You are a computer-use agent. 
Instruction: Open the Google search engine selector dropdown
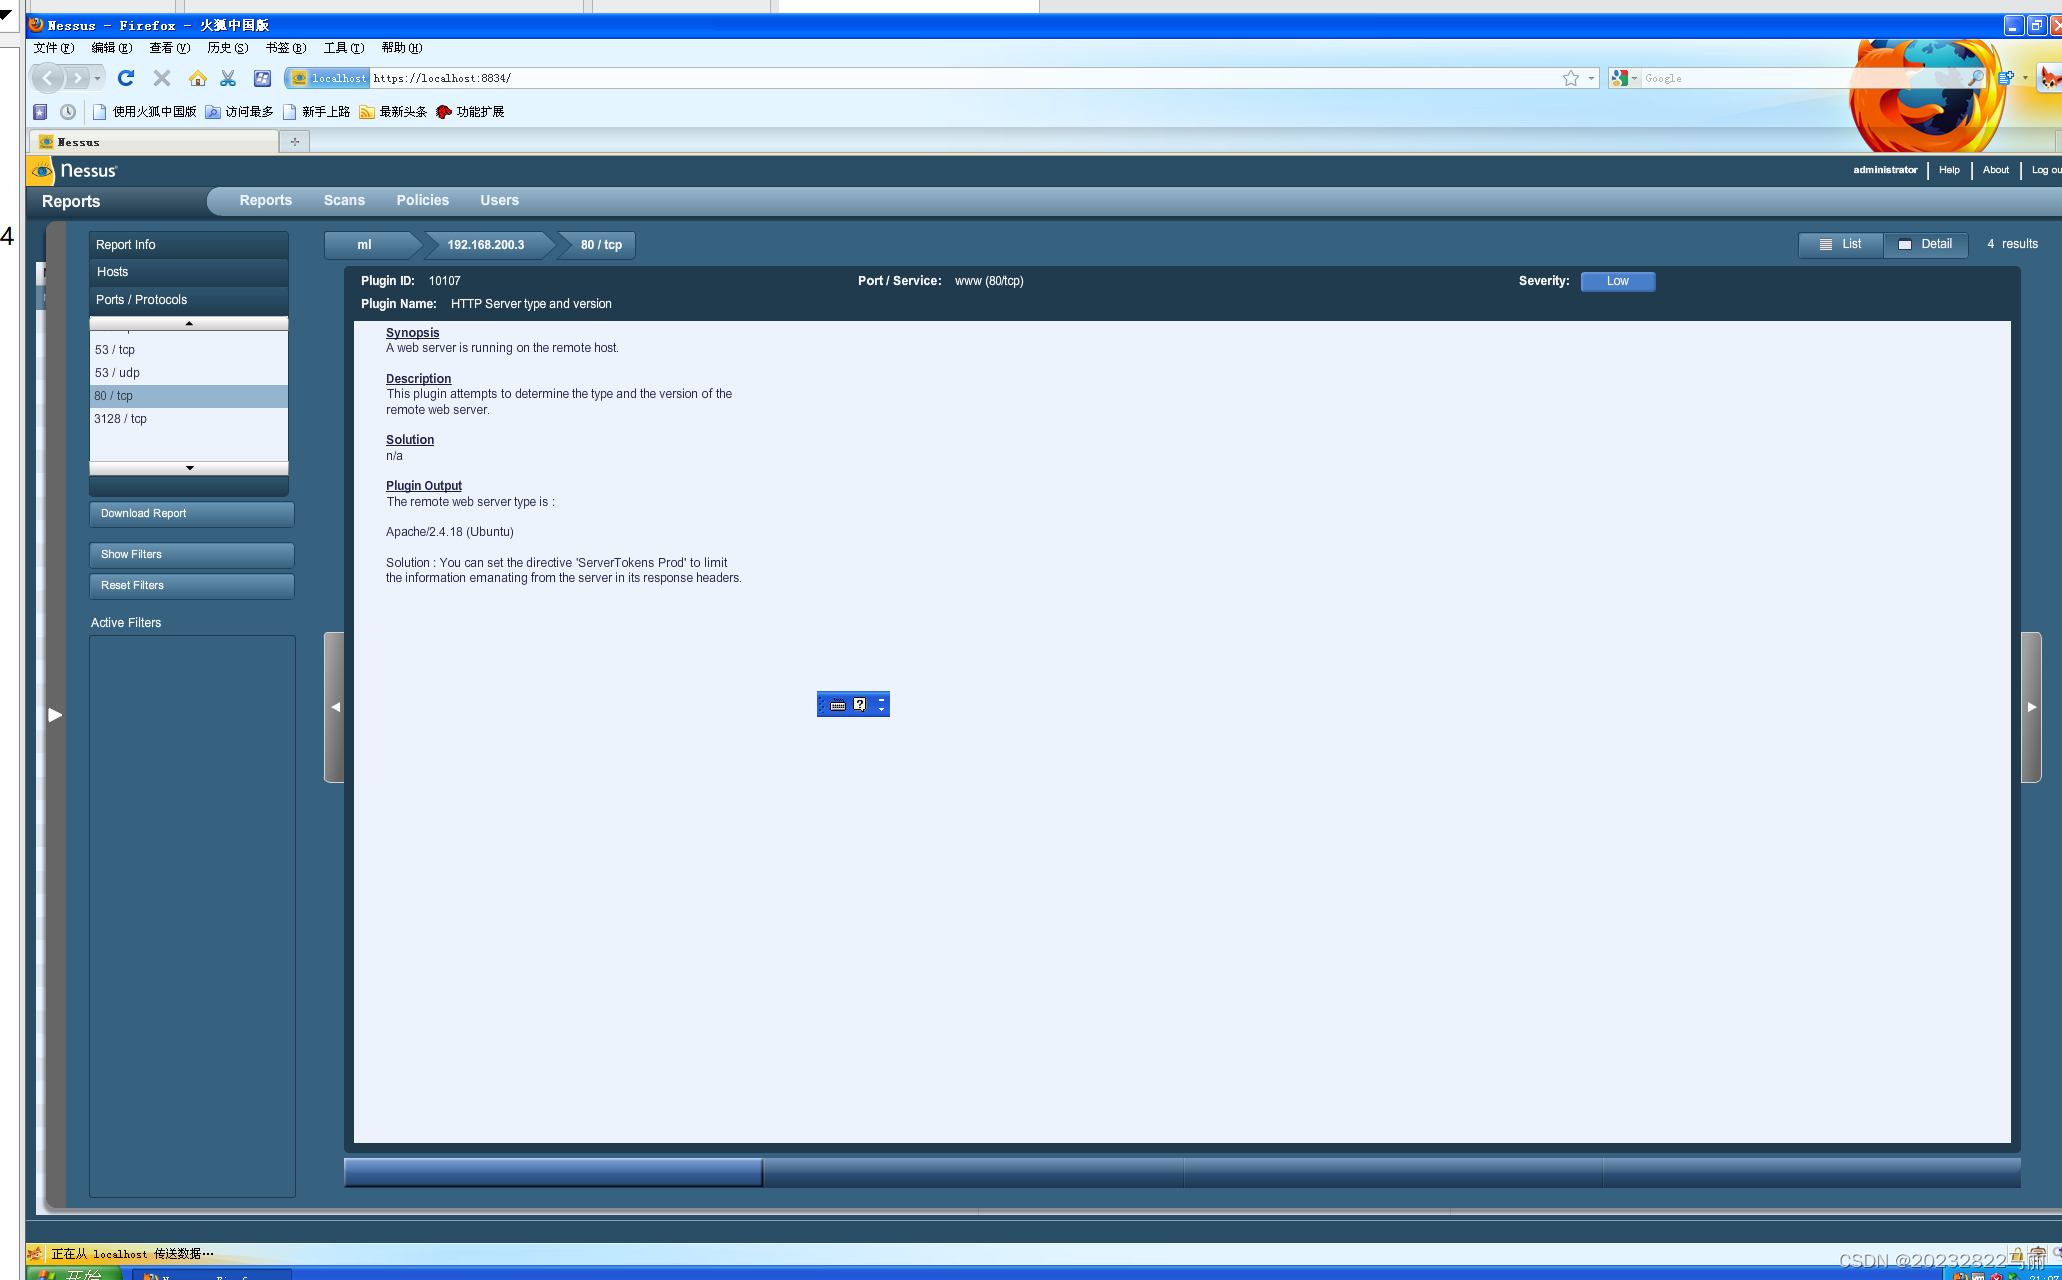click(1624, 78)
